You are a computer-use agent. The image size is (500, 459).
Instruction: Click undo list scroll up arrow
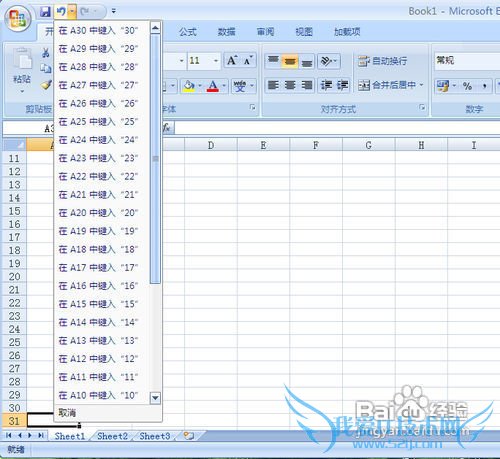155,28
